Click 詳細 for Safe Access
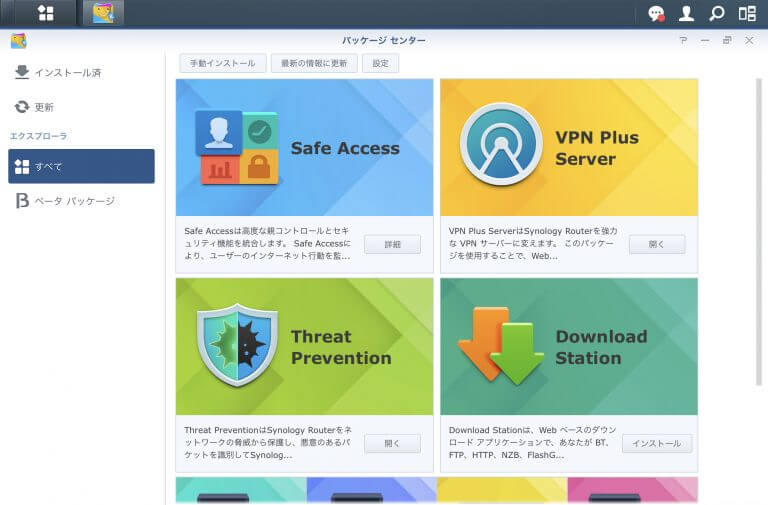The height and width of the screenshot is (505, 768). pos(392,244)
